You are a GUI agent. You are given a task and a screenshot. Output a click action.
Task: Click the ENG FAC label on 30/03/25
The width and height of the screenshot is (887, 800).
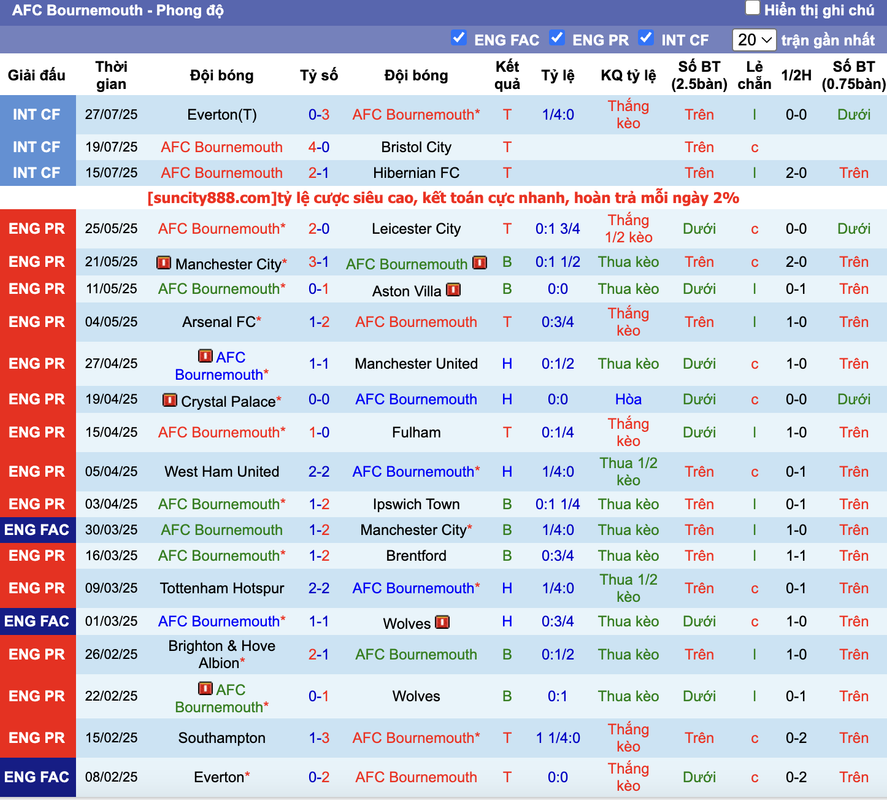pos(37,530)
